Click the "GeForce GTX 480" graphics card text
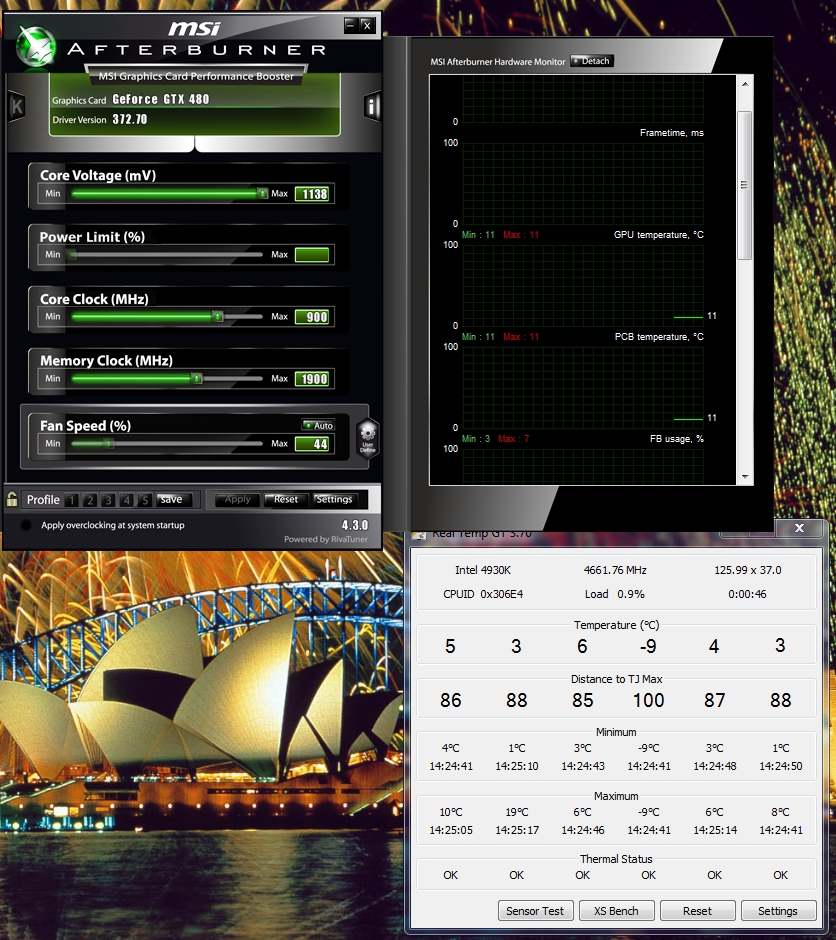 [161, 100]
